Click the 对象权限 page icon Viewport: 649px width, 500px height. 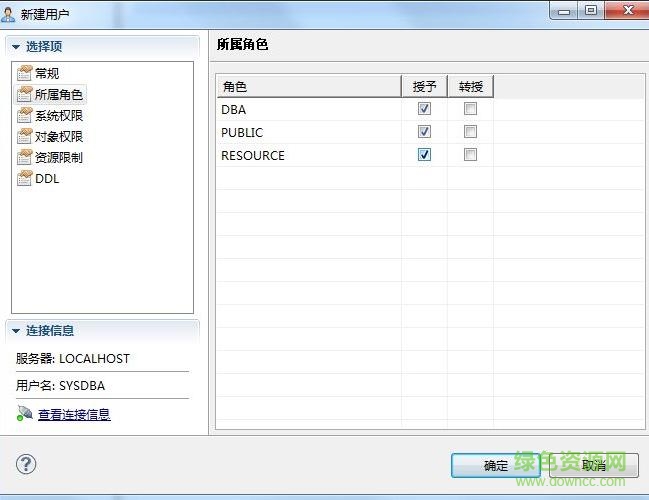tap(25, 136)
